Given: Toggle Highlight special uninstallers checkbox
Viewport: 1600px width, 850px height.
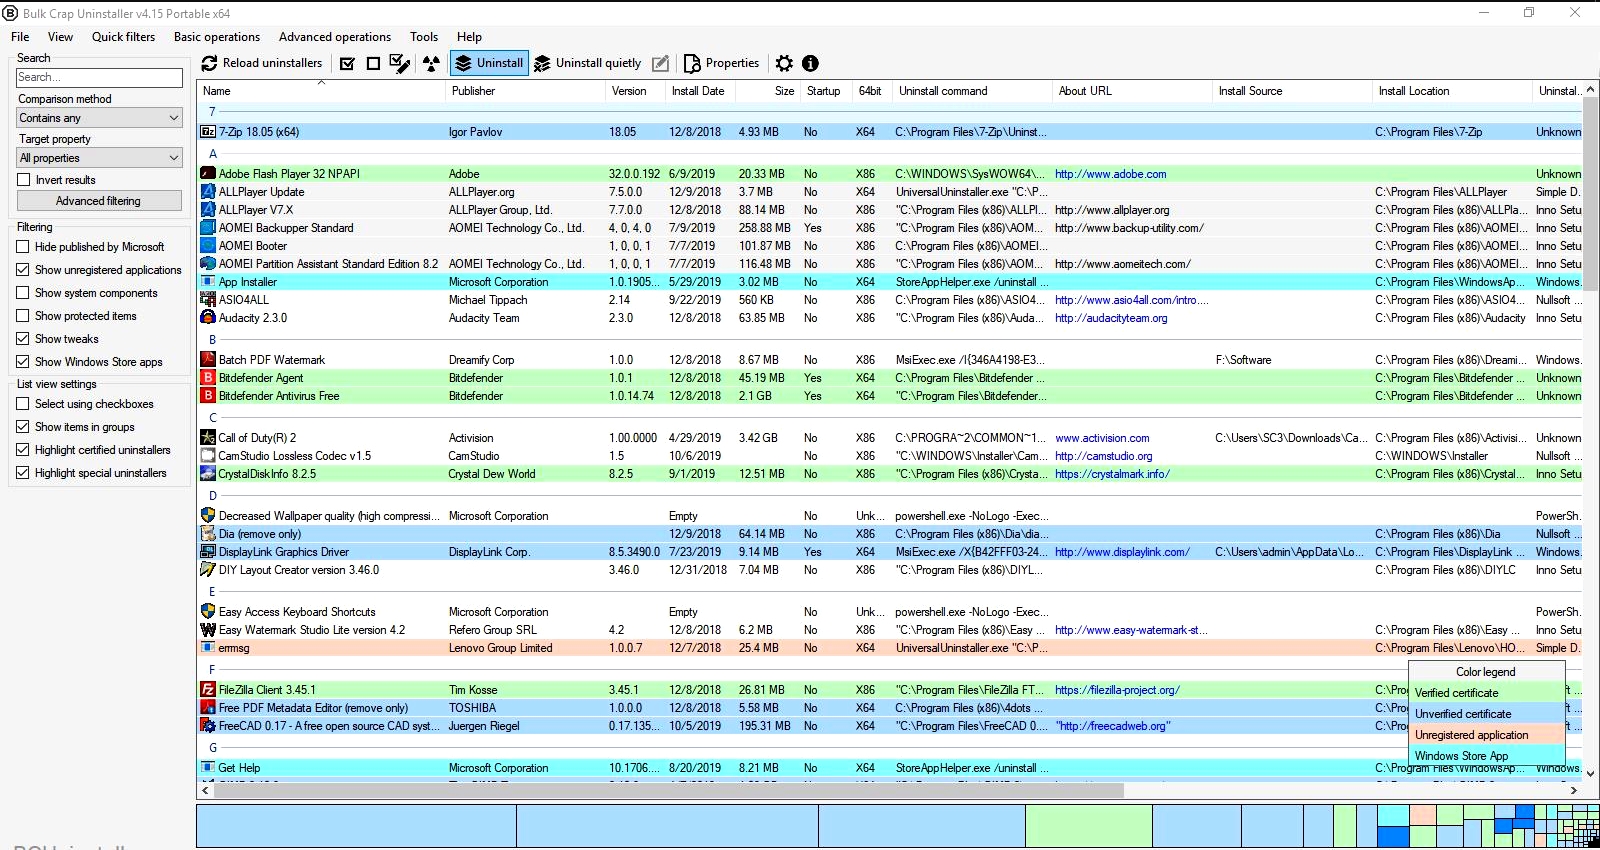Looking at the screenshot, I should (23, 473).
